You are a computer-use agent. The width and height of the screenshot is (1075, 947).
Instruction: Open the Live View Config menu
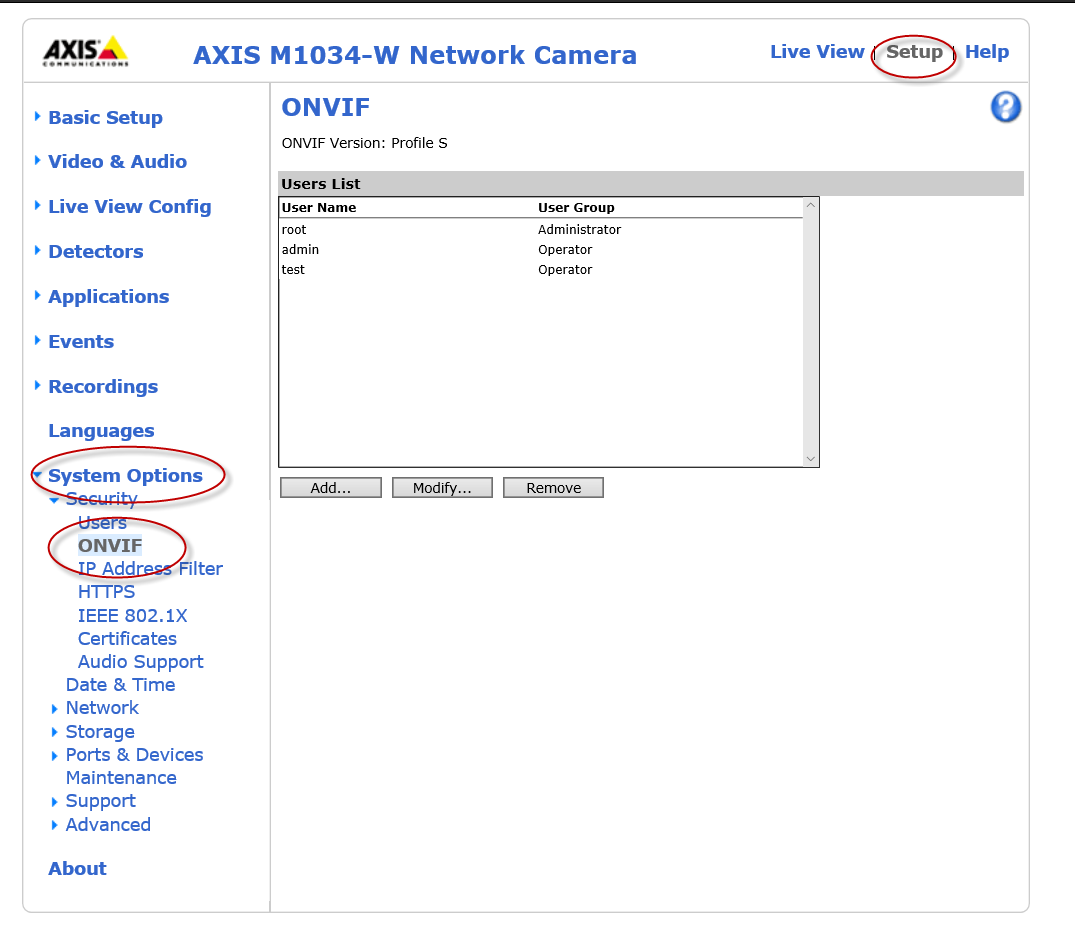coord(130,206)
